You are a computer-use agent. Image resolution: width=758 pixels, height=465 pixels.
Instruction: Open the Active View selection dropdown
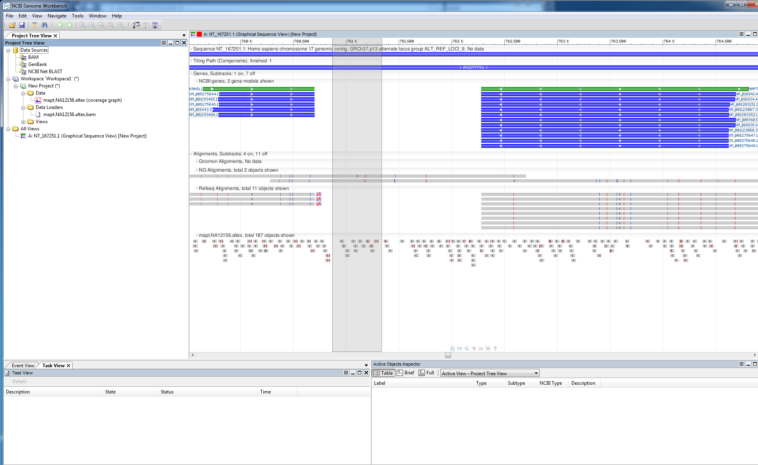coord(489,373)
